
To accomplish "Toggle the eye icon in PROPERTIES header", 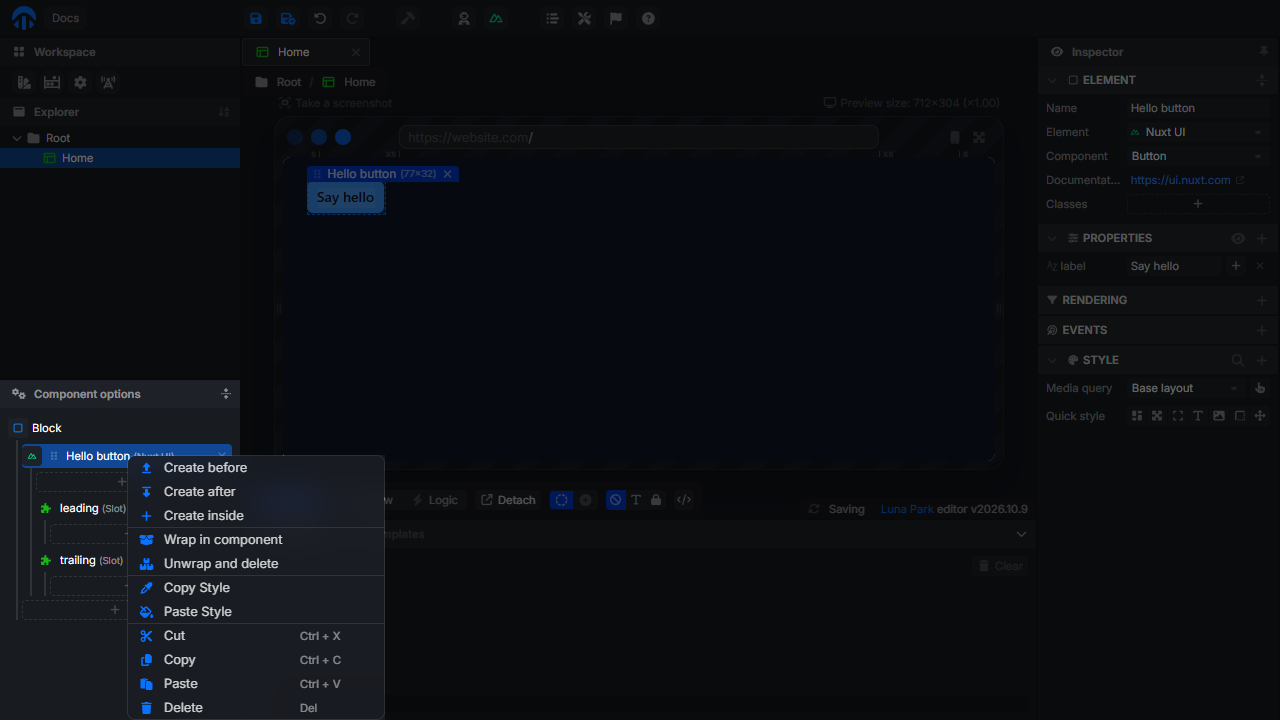I will click(x=1238, y=238).
